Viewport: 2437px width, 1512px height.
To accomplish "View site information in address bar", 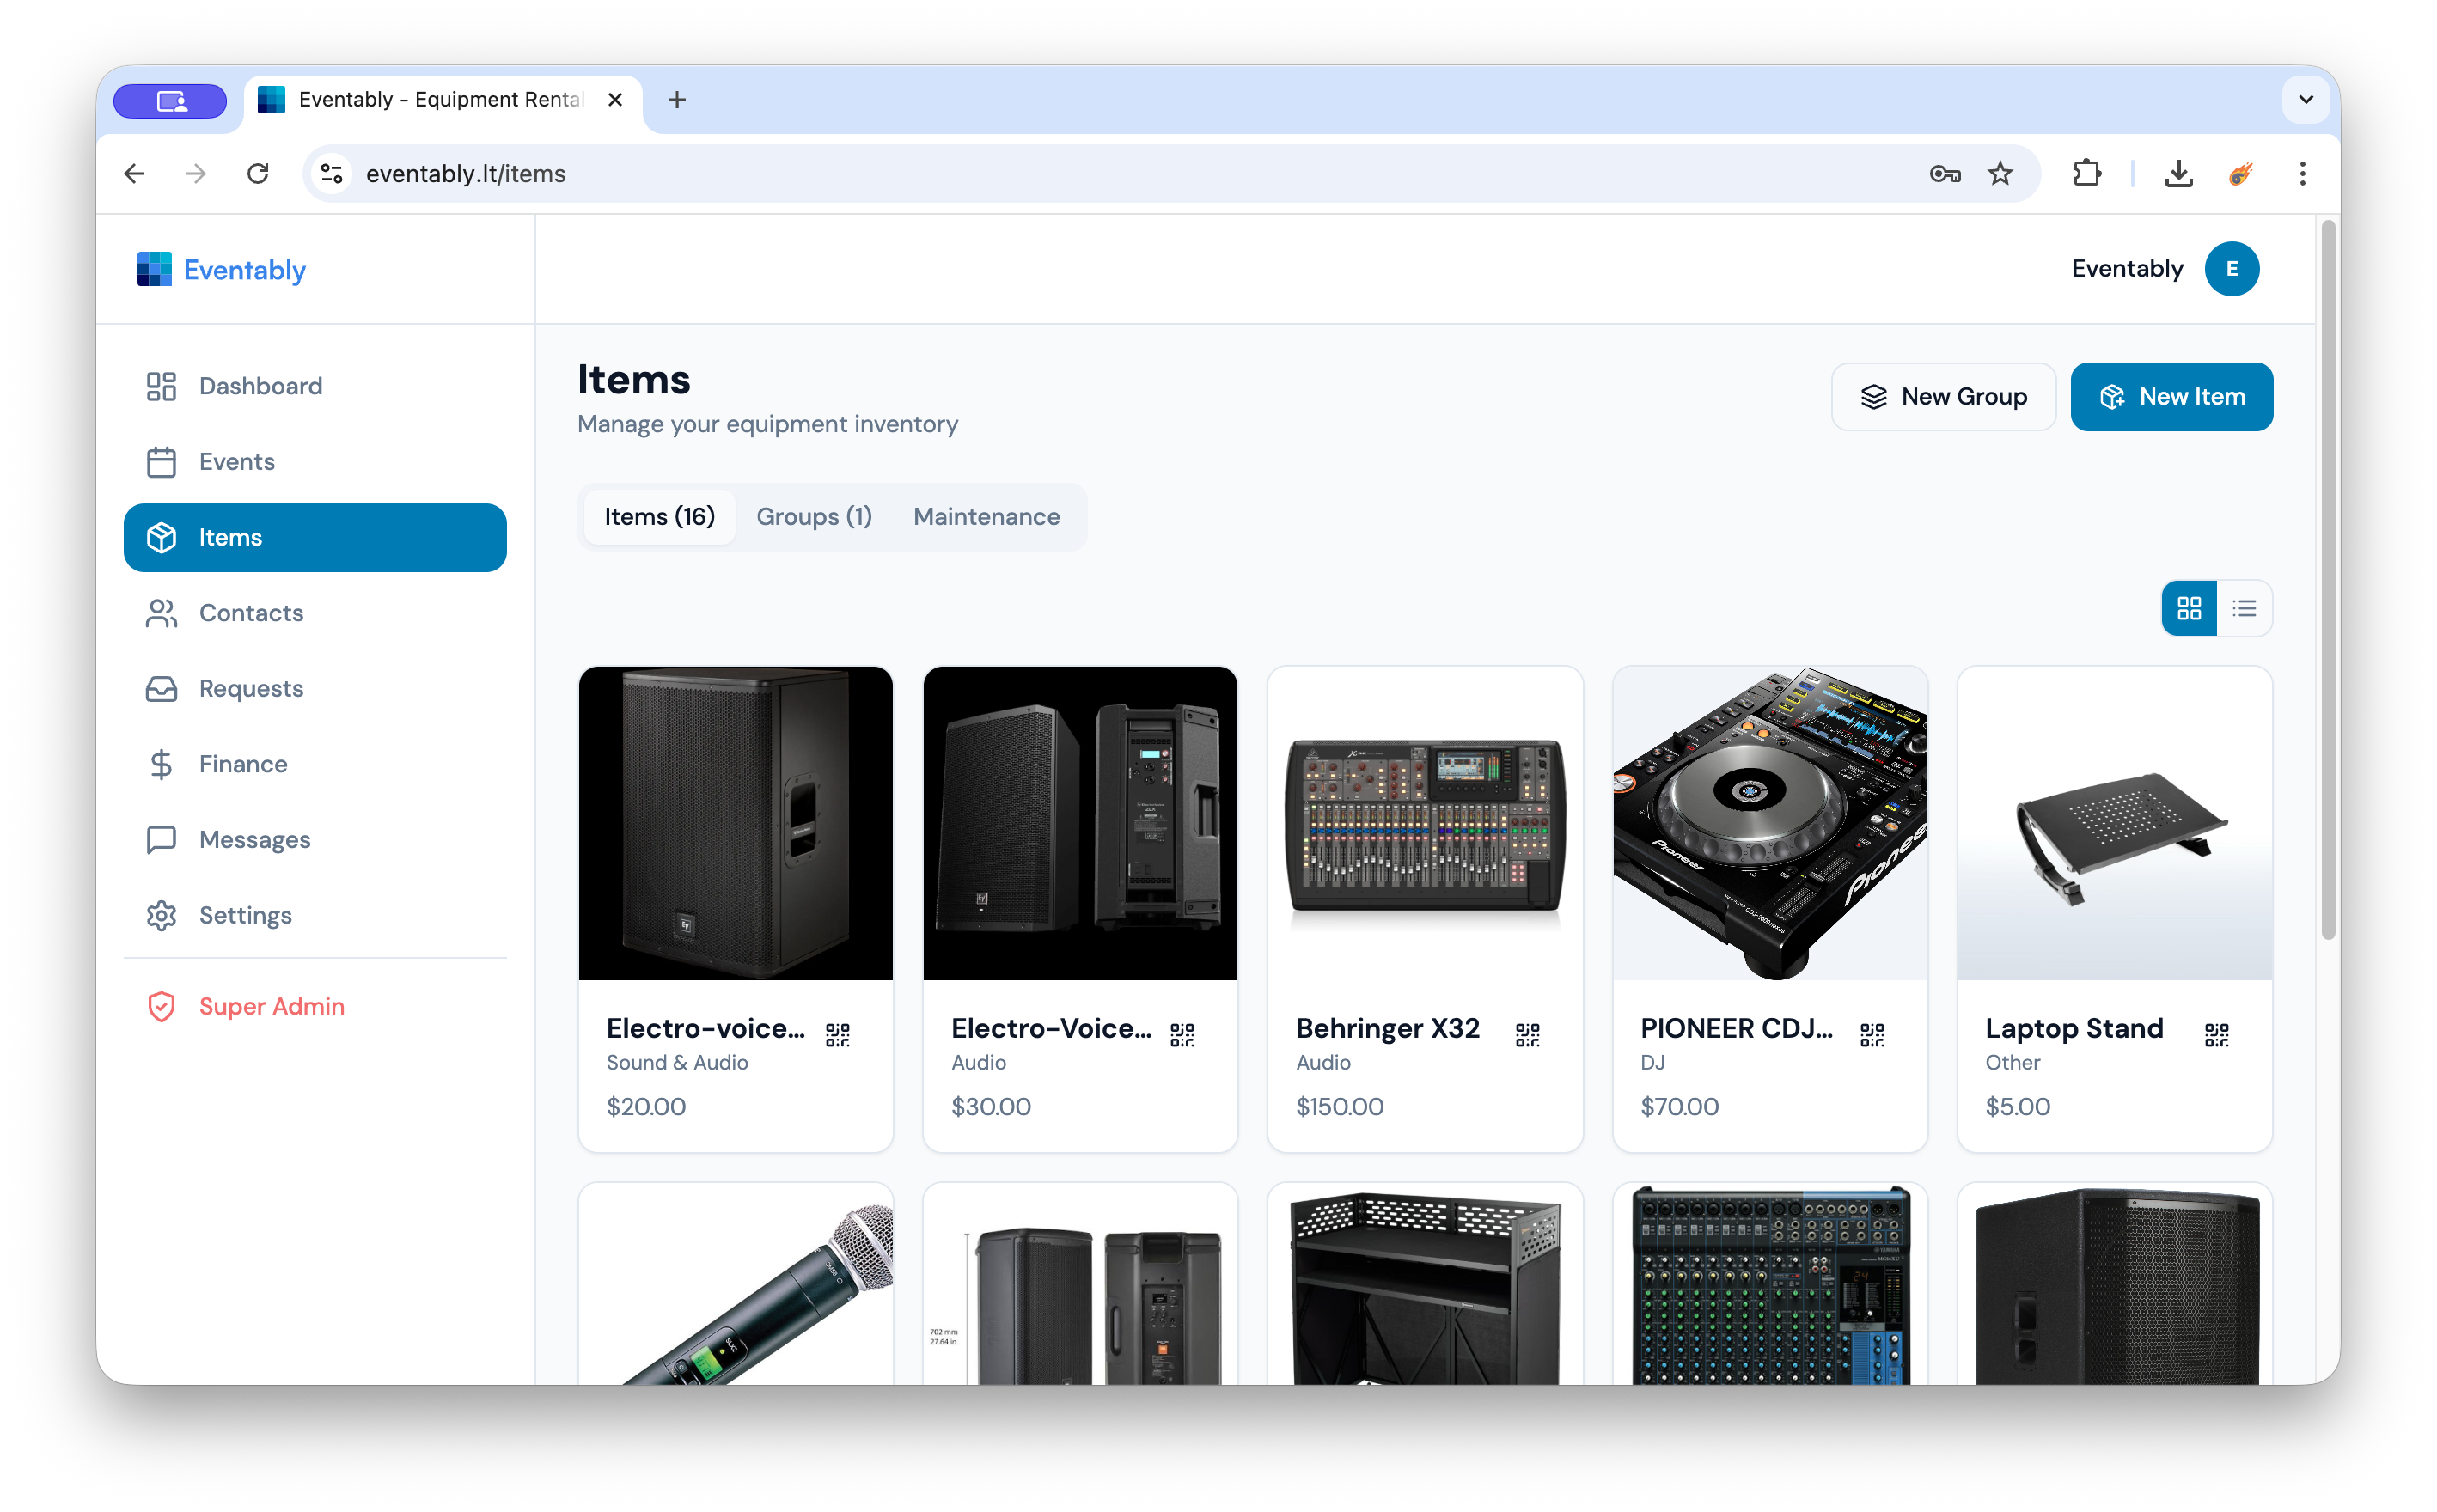I will coord(332,174).
